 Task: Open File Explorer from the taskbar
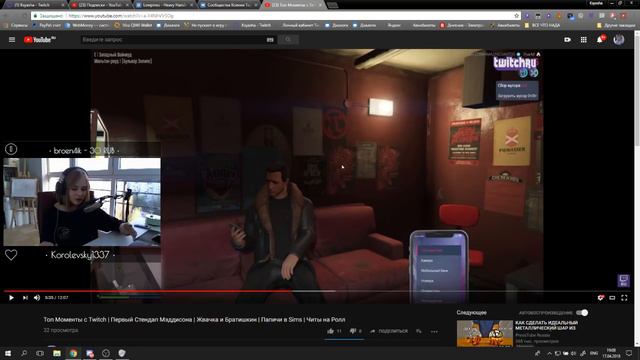57,353
